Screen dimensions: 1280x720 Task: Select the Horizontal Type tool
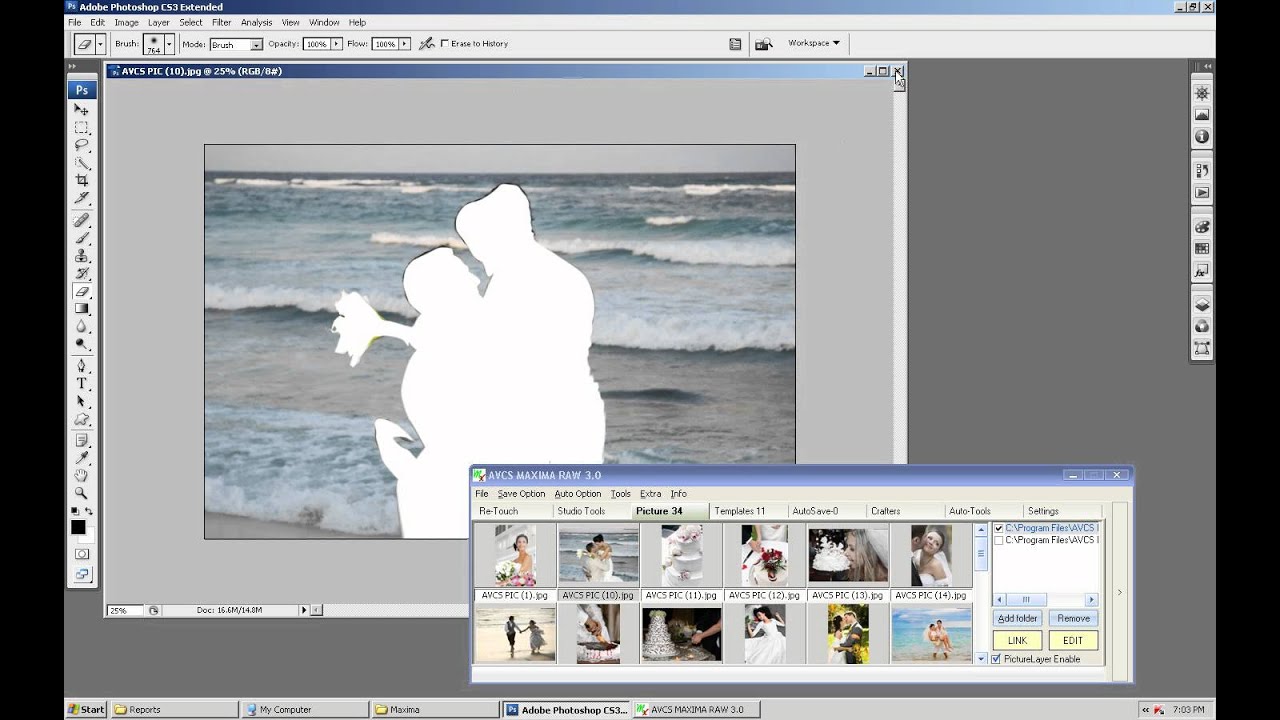point(81,384)
